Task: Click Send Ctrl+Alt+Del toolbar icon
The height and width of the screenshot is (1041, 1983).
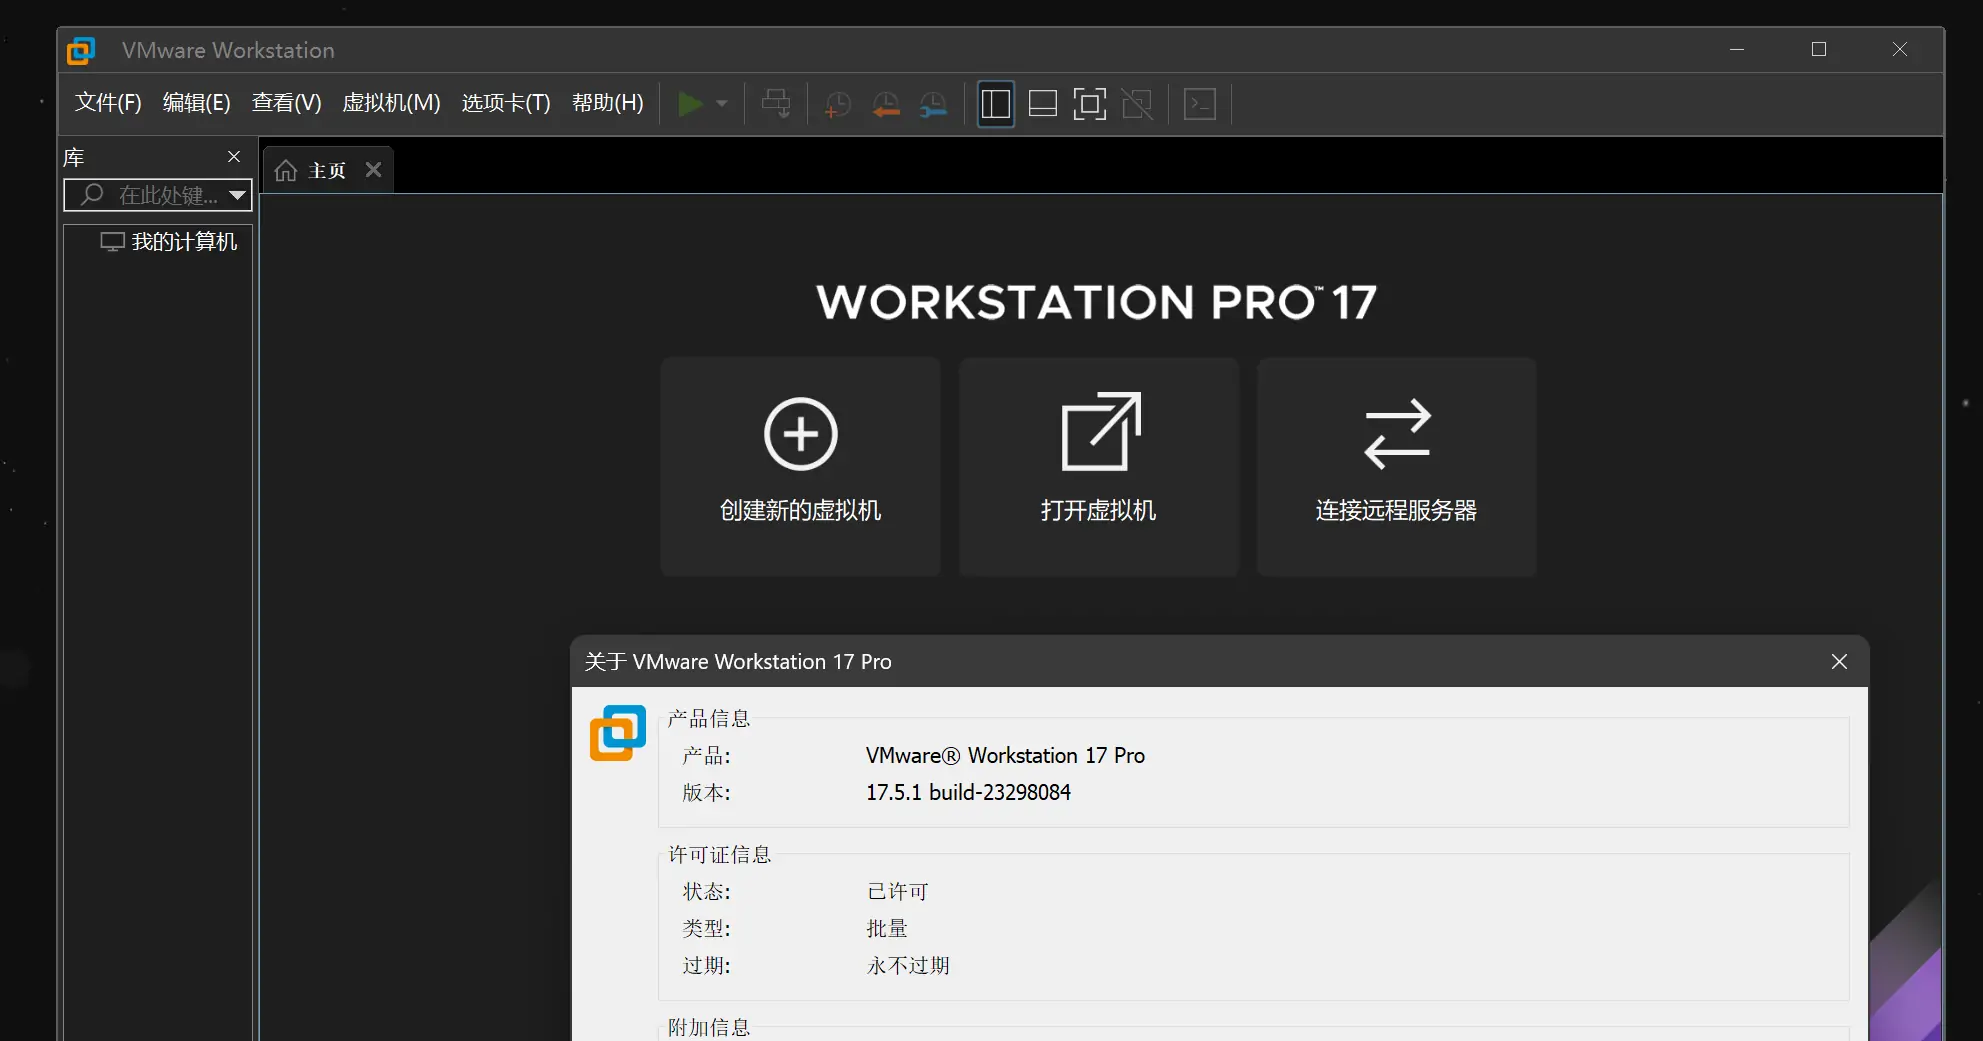Action: [x=776, y=104]
